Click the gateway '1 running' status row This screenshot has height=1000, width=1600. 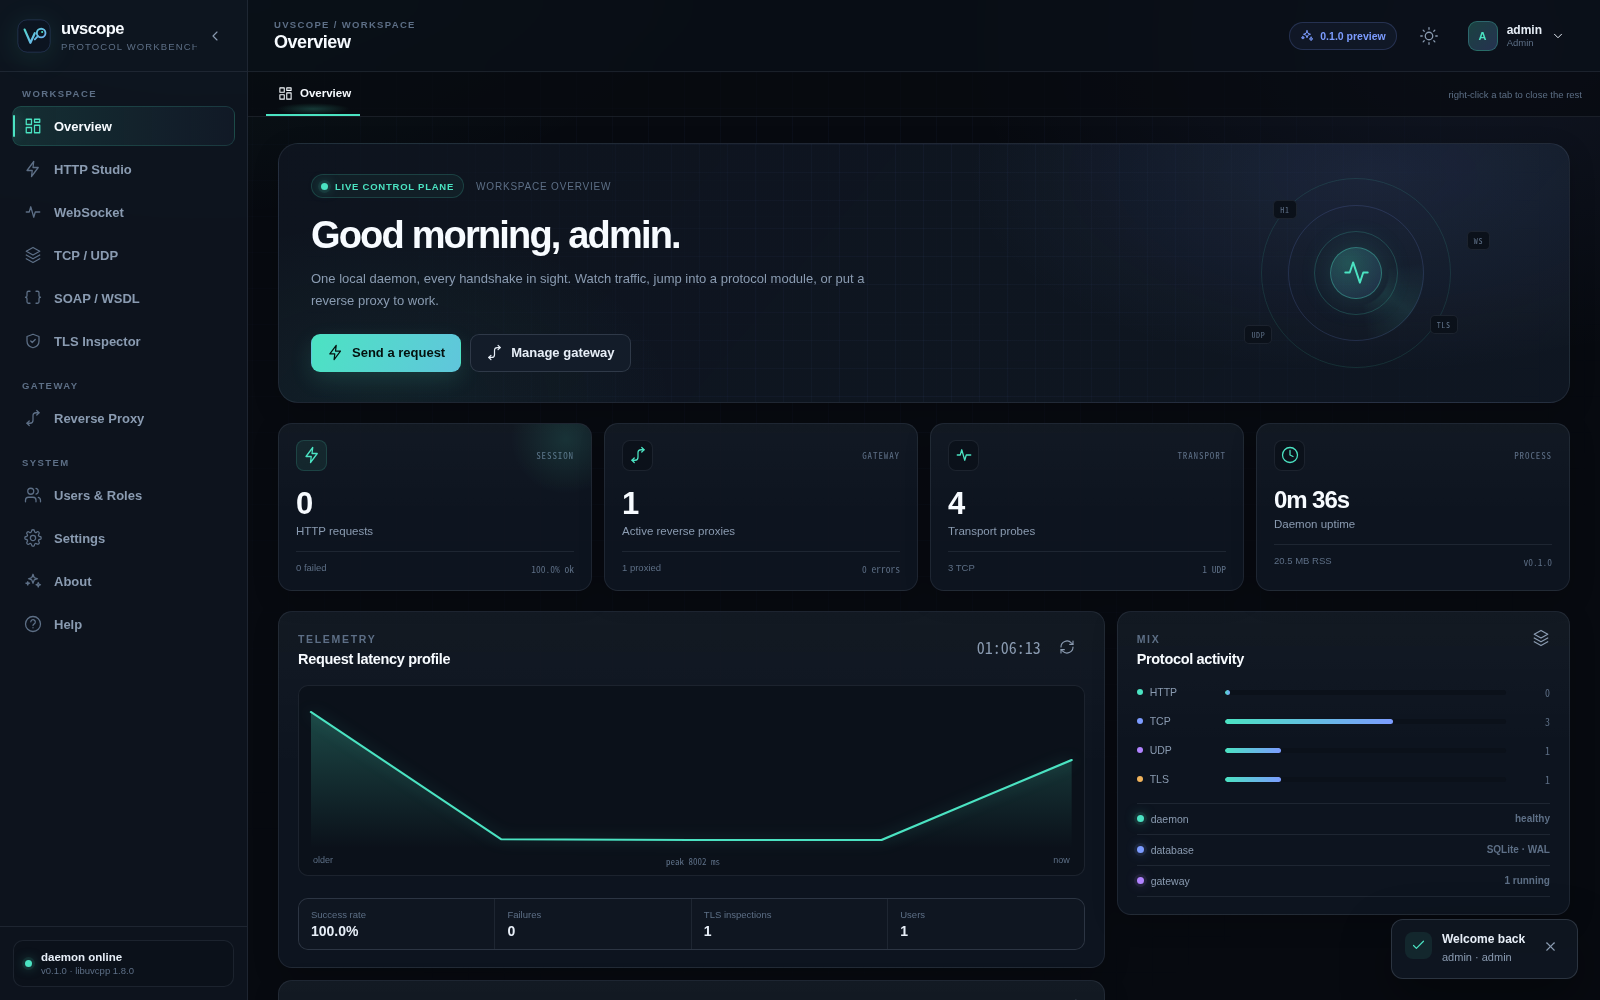click(x=1343, y=881)
